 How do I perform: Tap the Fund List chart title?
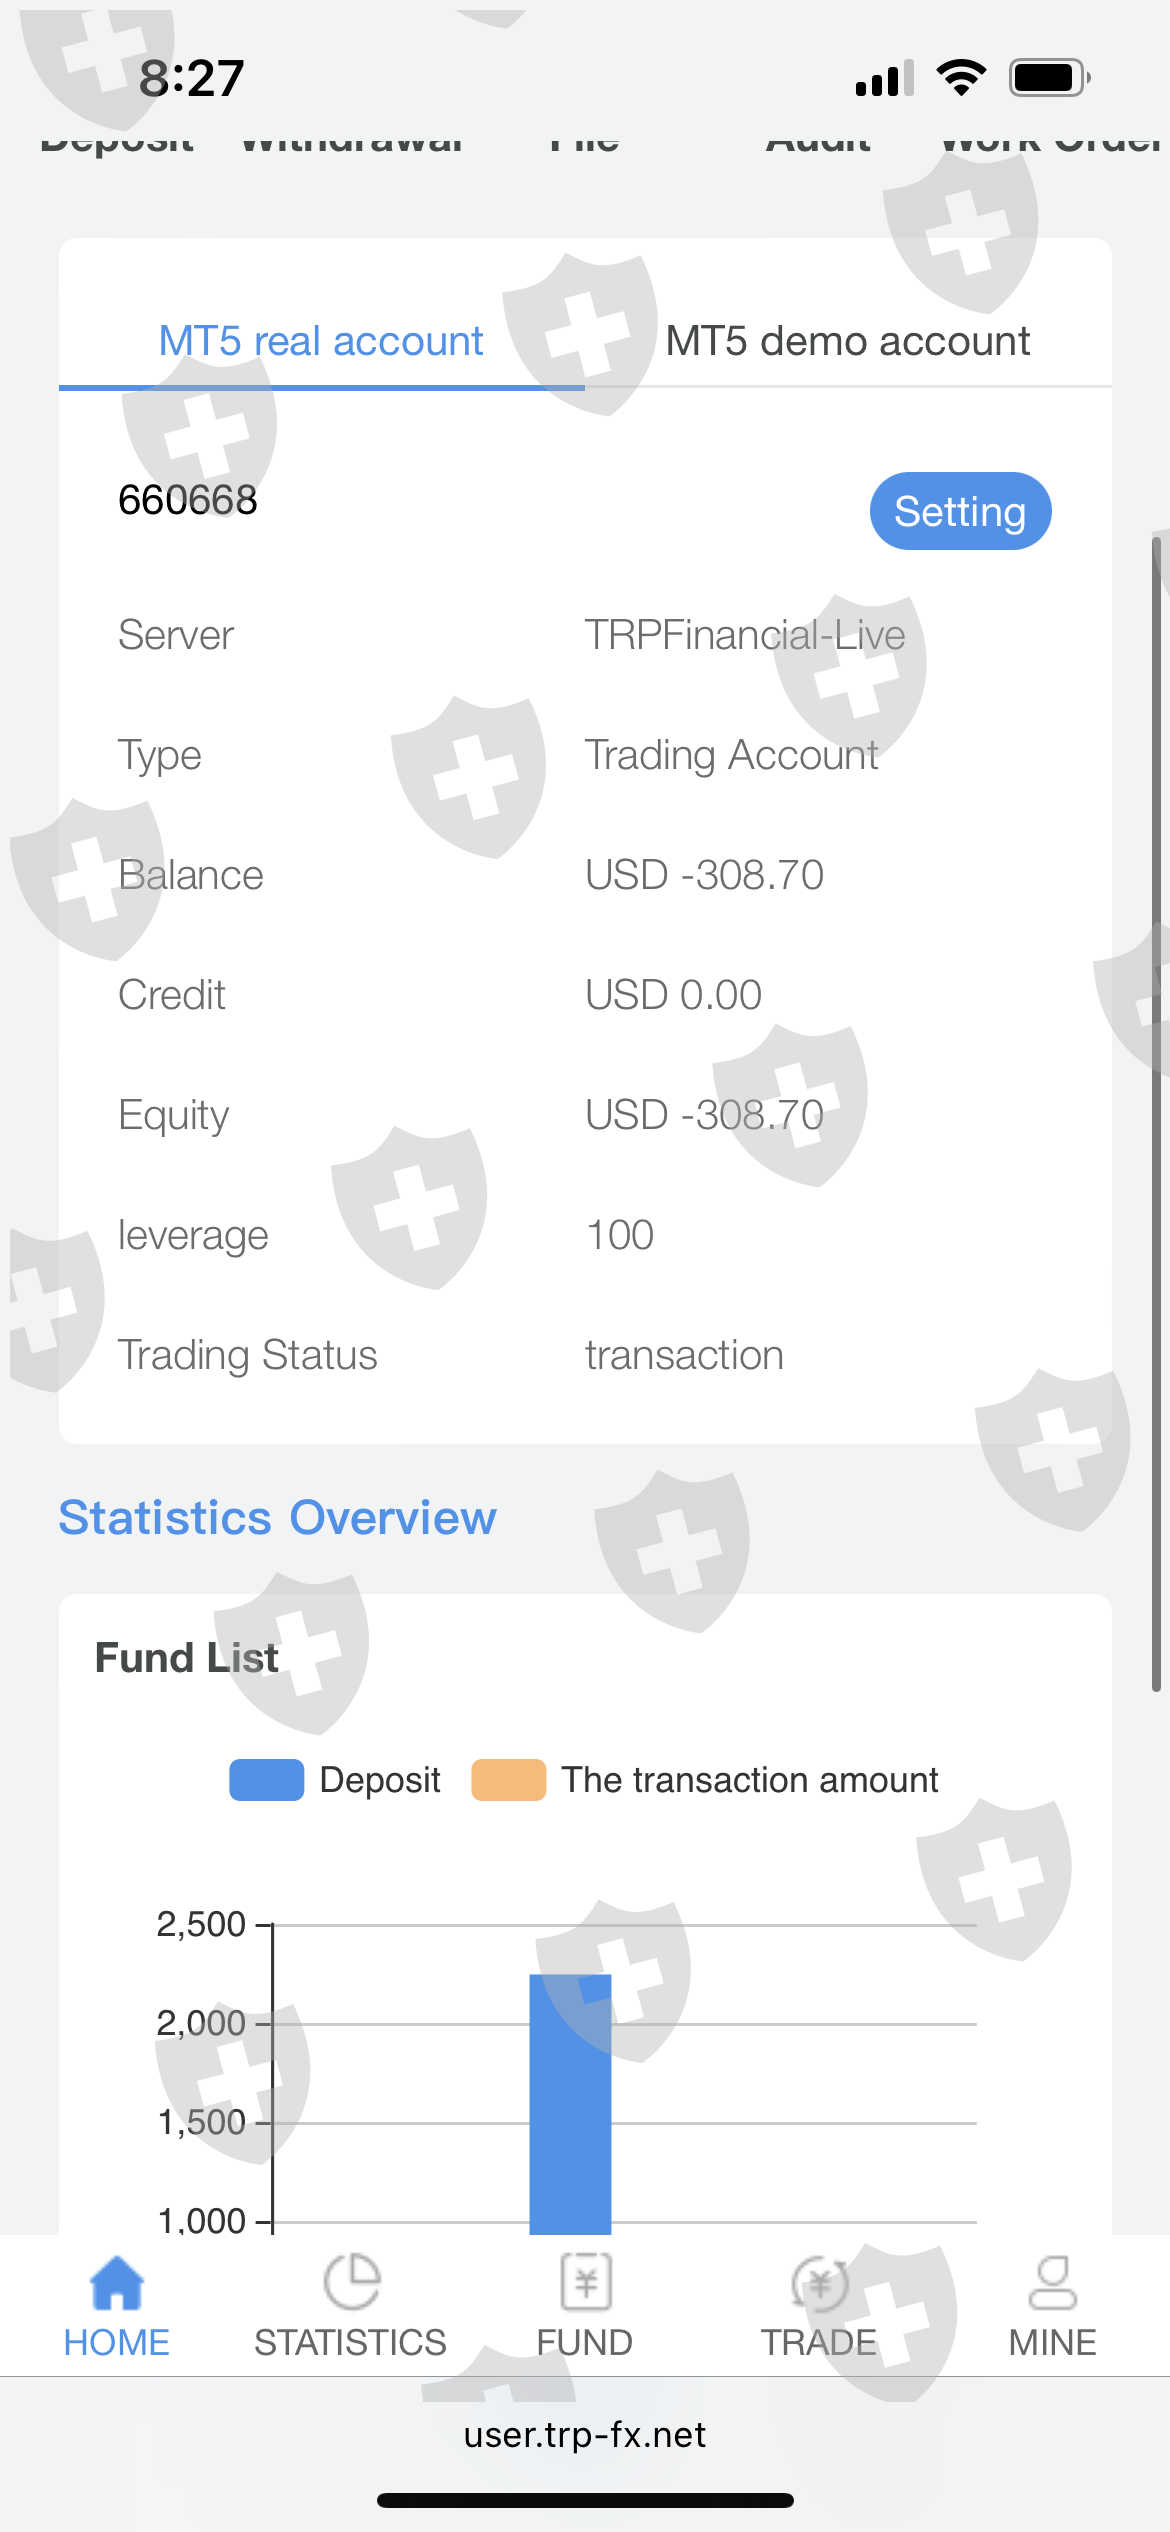pos(186,1658)
